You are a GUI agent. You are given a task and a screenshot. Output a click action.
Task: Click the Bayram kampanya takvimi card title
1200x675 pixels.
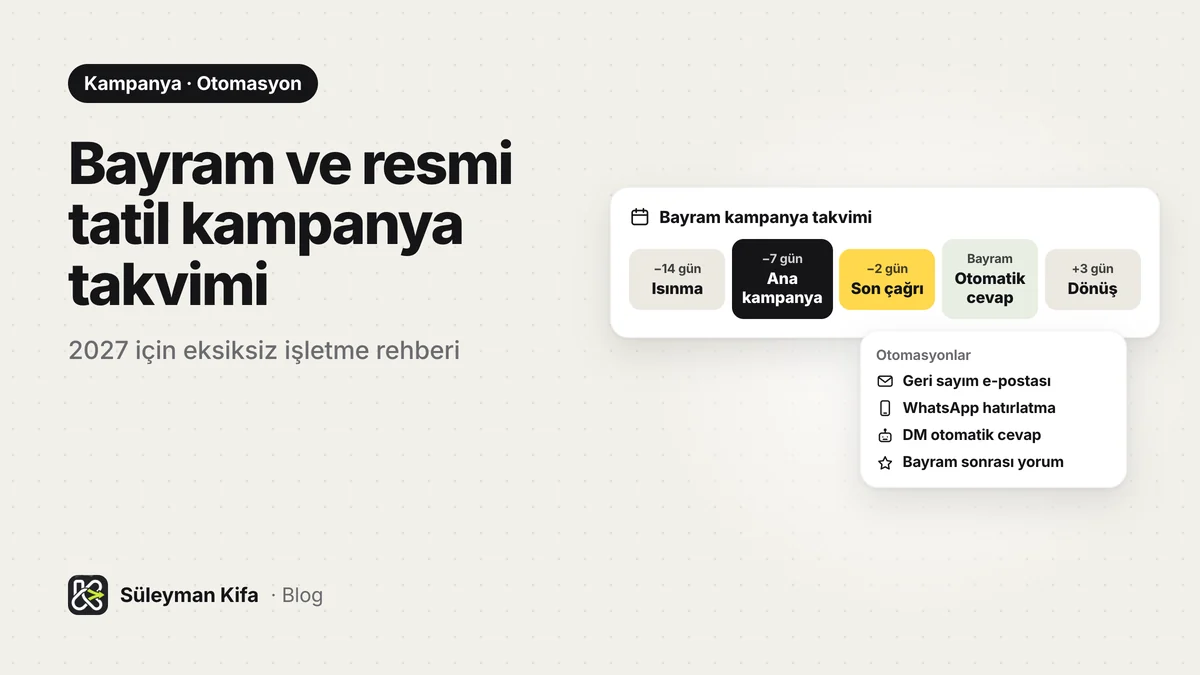click(x=765, y=217)
